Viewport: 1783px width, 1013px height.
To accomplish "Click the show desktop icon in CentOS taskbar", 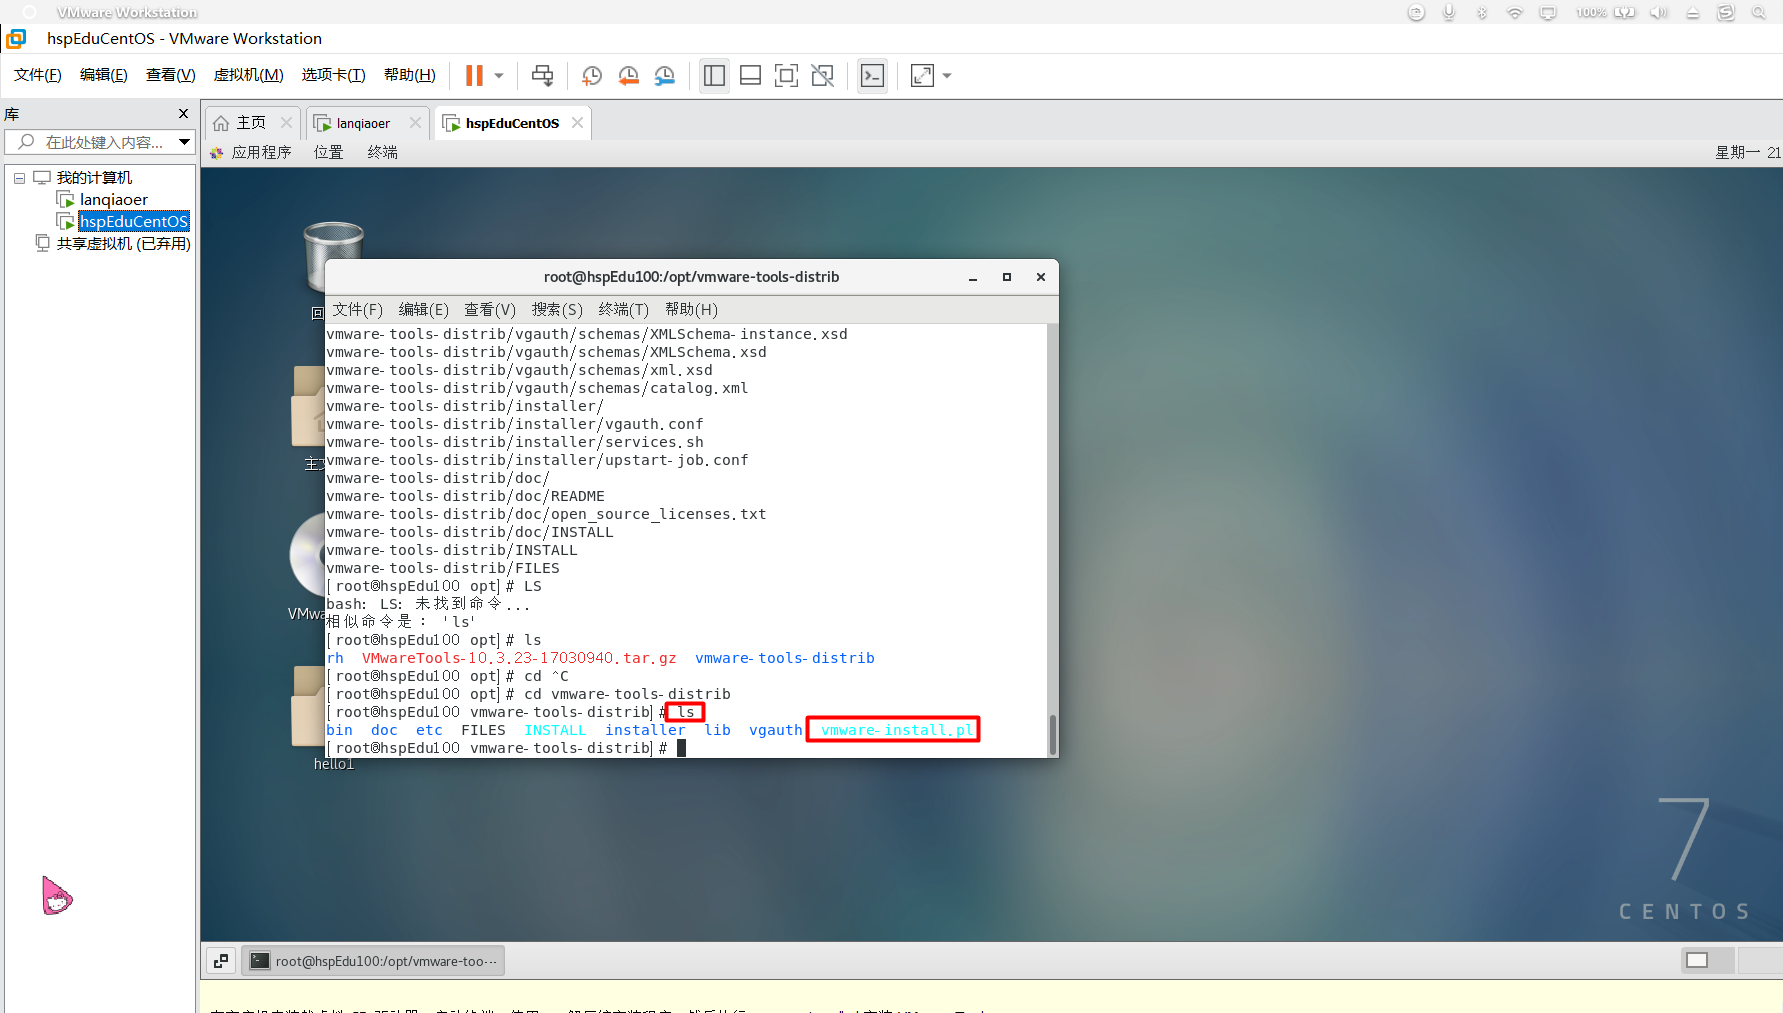I will point(221,961).
